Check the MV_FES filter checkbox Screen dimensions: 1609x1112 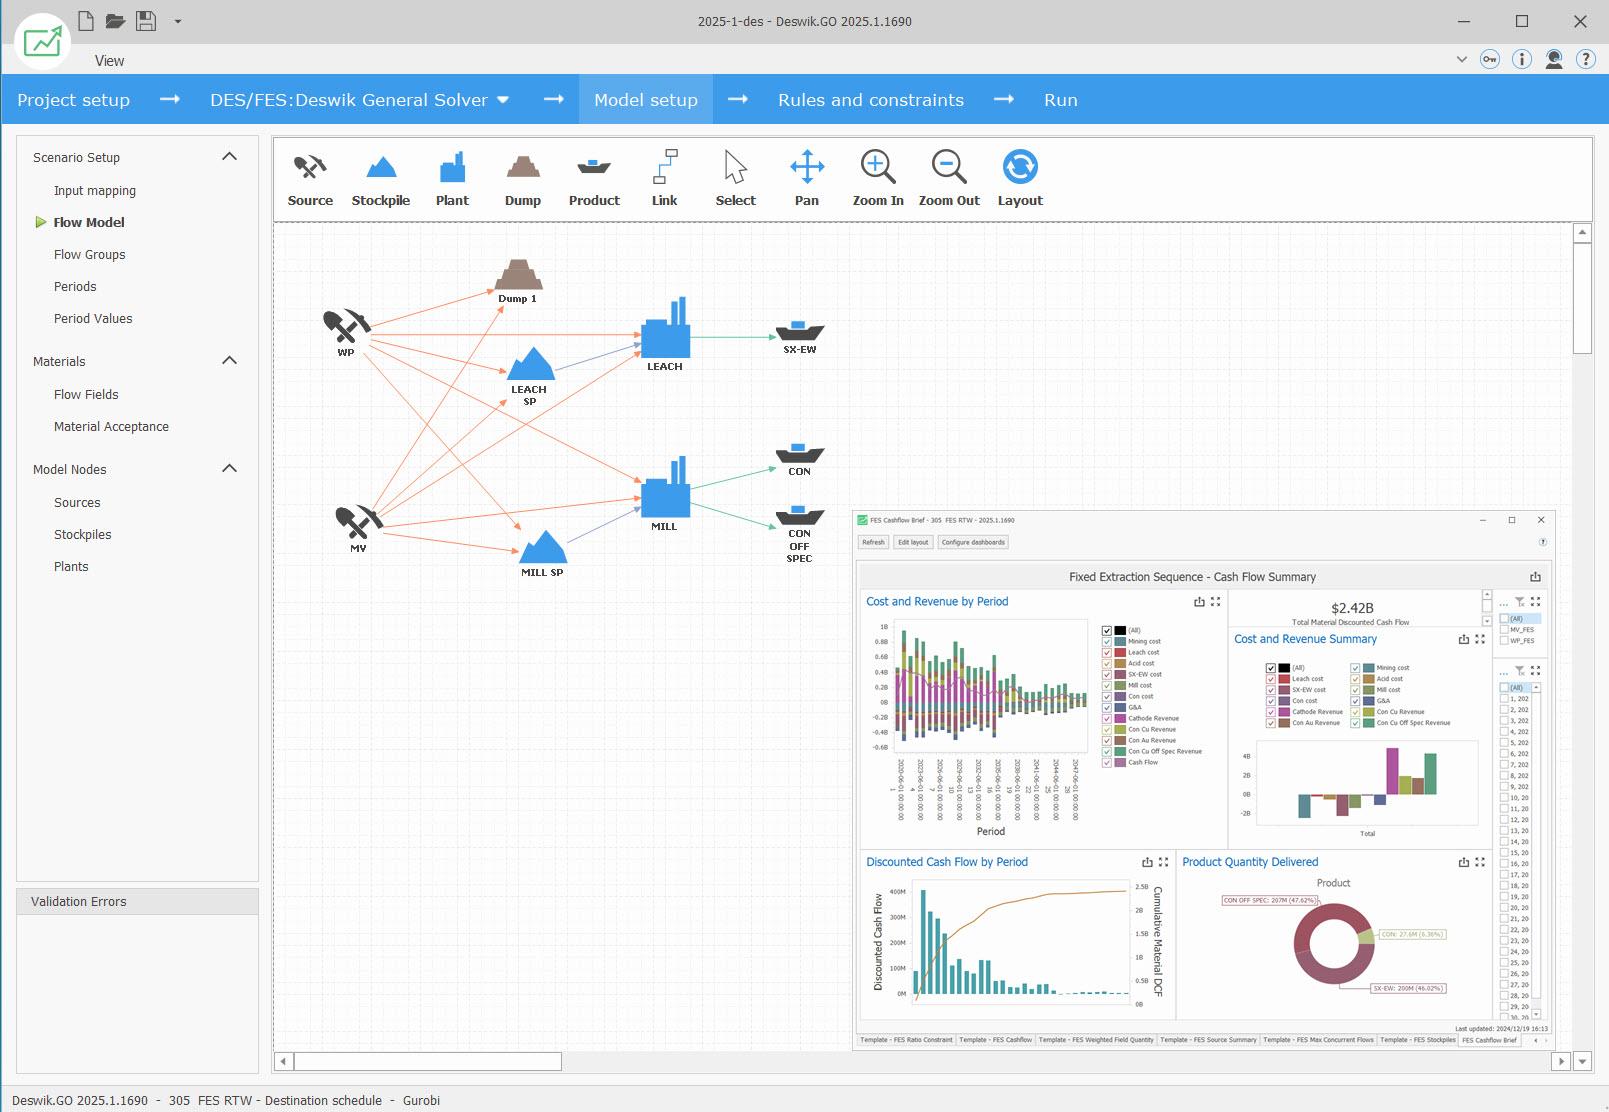[1504, 630]
